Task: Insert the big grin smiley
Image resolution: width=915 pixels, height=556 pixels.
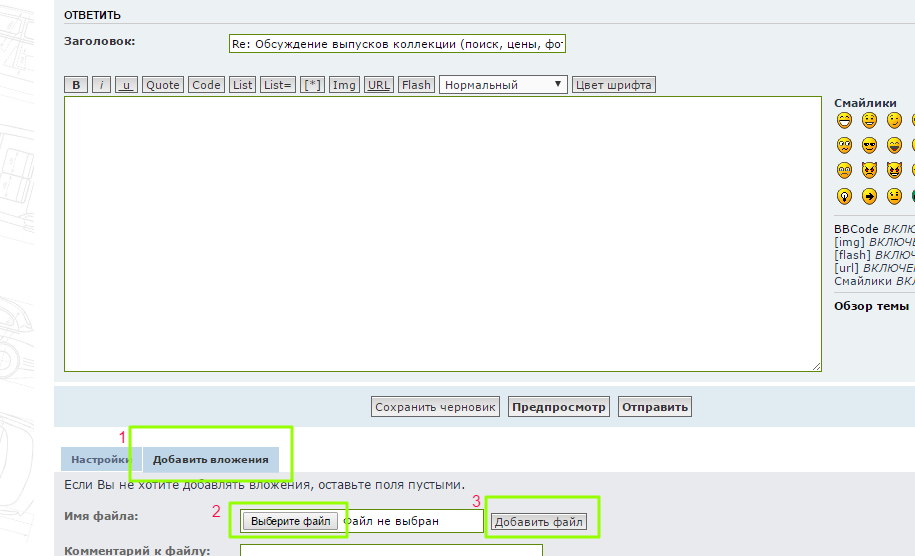Action: [844, 120]
